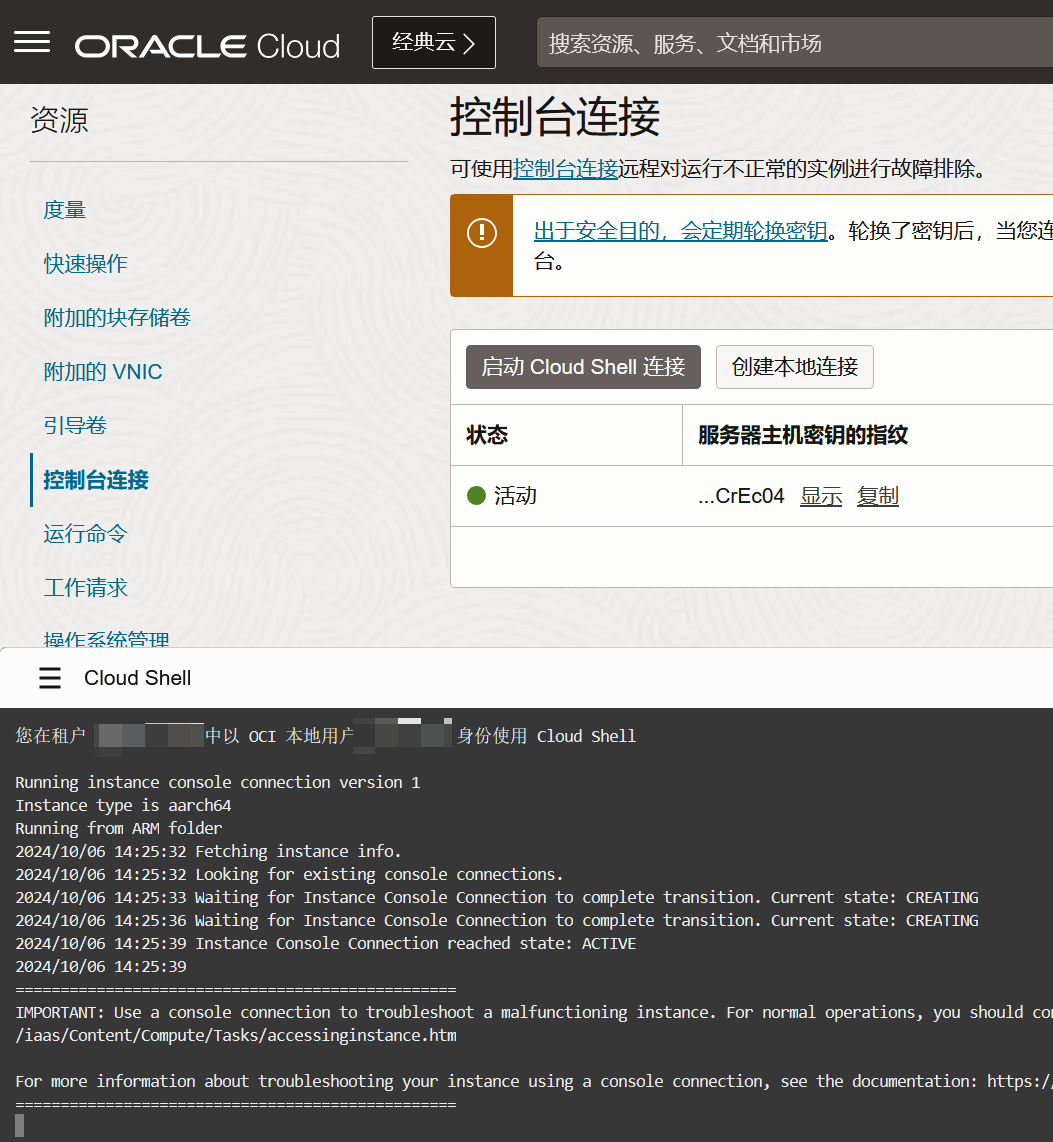Click the 'Instance type is aarch64' terminal line
The image size is (1053, 1142).
[123, 806]
